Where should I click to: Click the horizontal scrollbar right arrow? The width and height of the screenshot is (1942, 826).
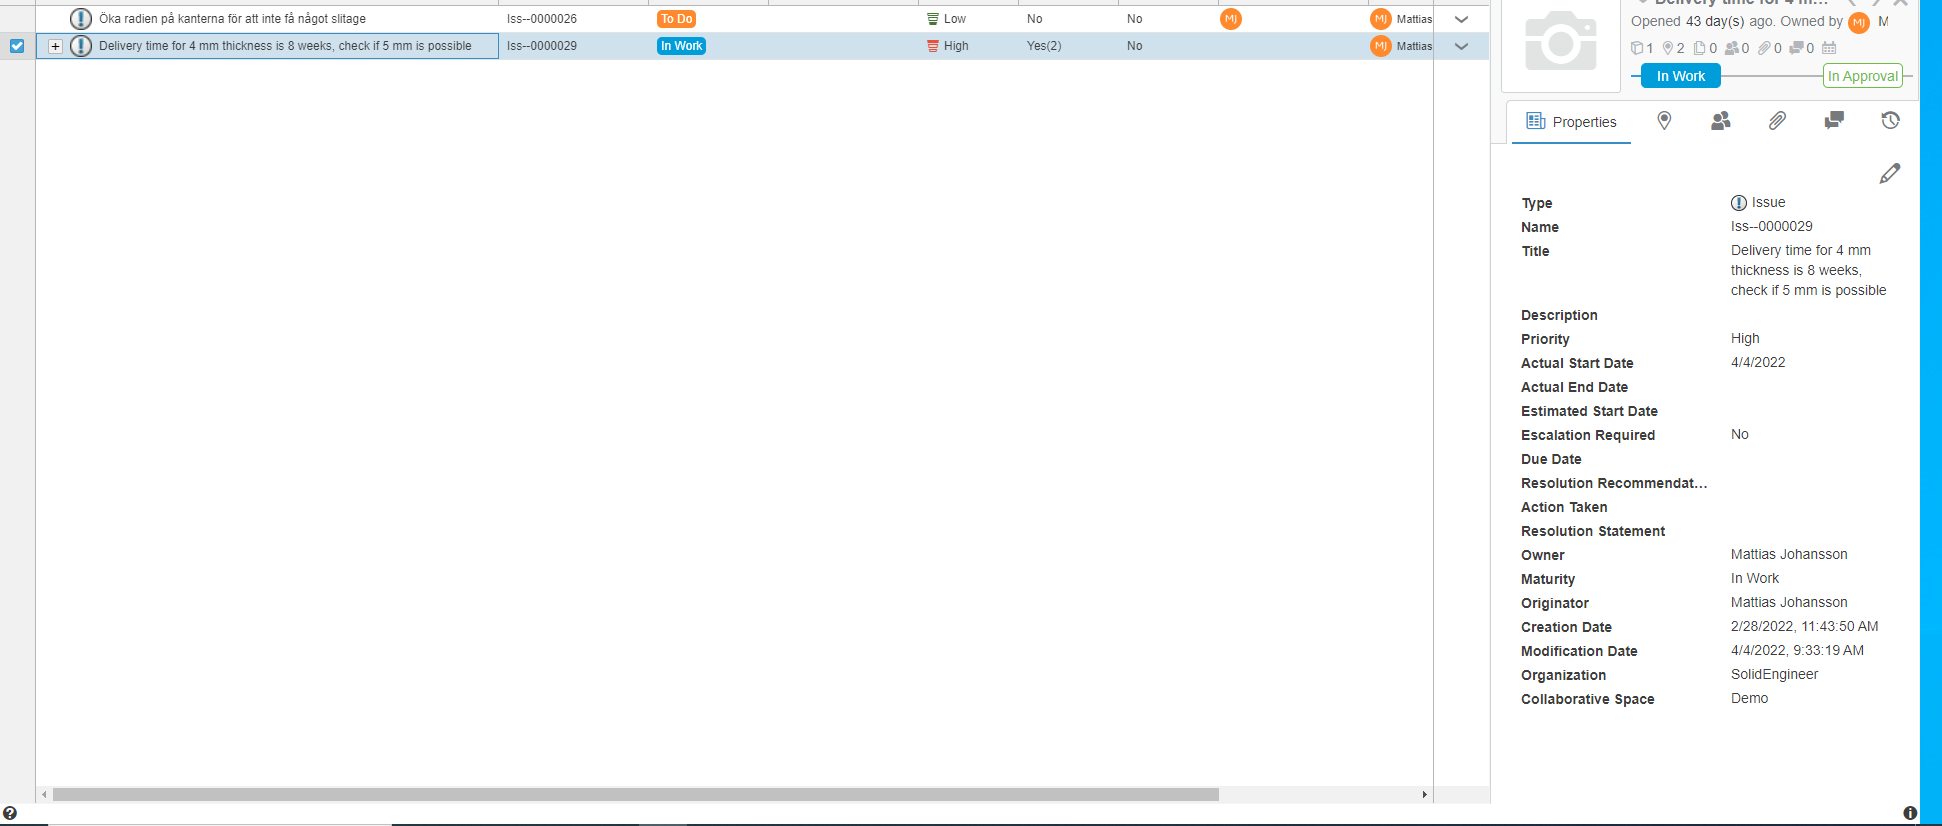pos(1424,795)
